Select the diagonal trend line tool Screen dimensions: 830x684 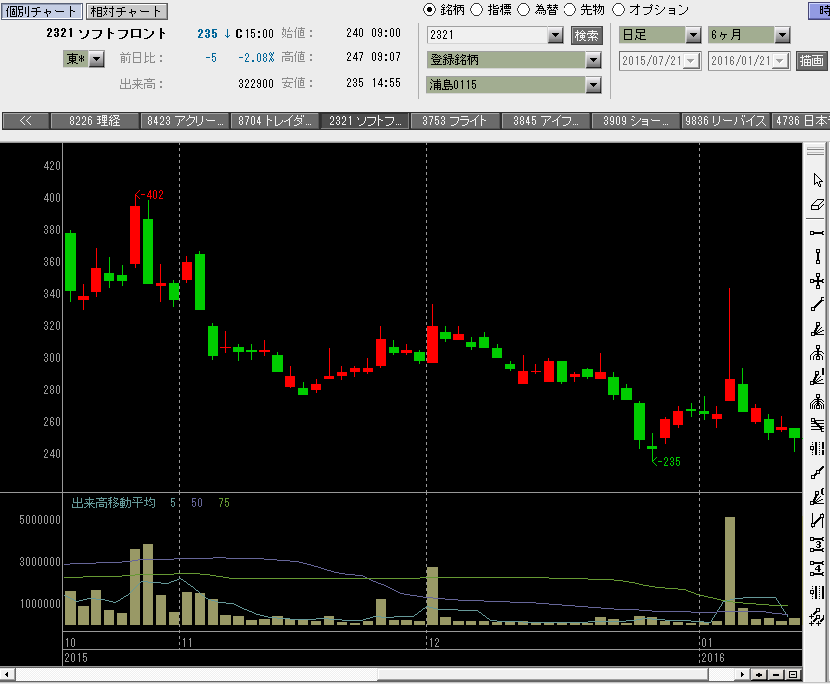click(x=817, y=305)
